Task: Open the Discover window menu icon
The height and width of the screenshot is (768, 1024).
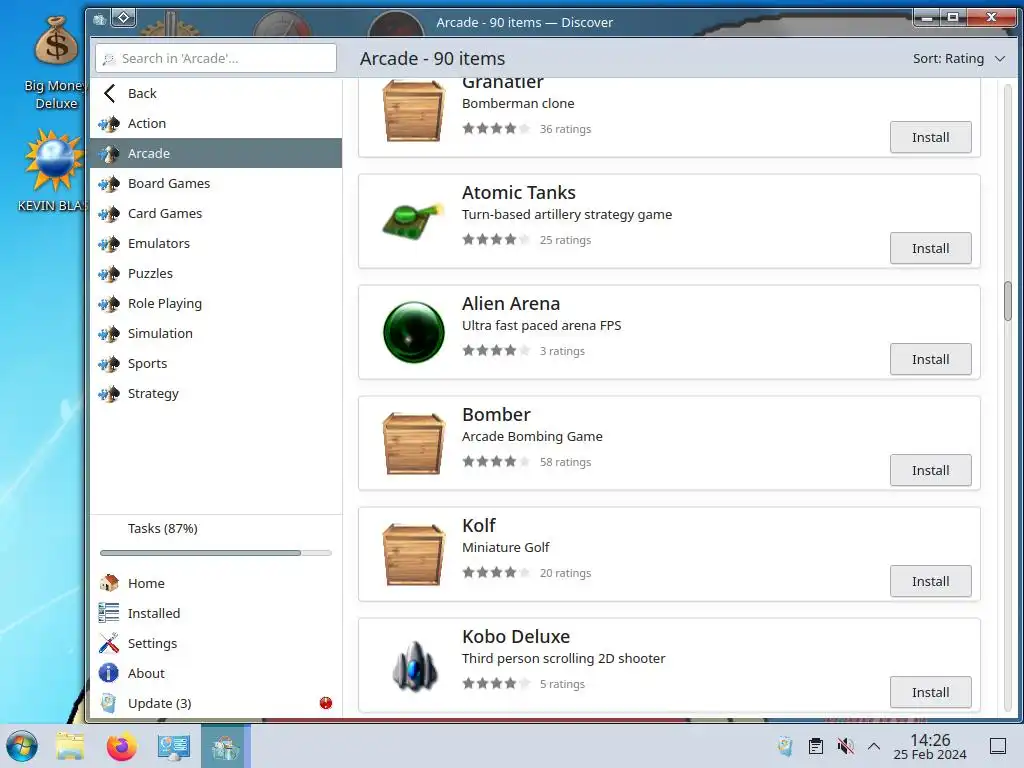Action: click(x=99, y=20)
